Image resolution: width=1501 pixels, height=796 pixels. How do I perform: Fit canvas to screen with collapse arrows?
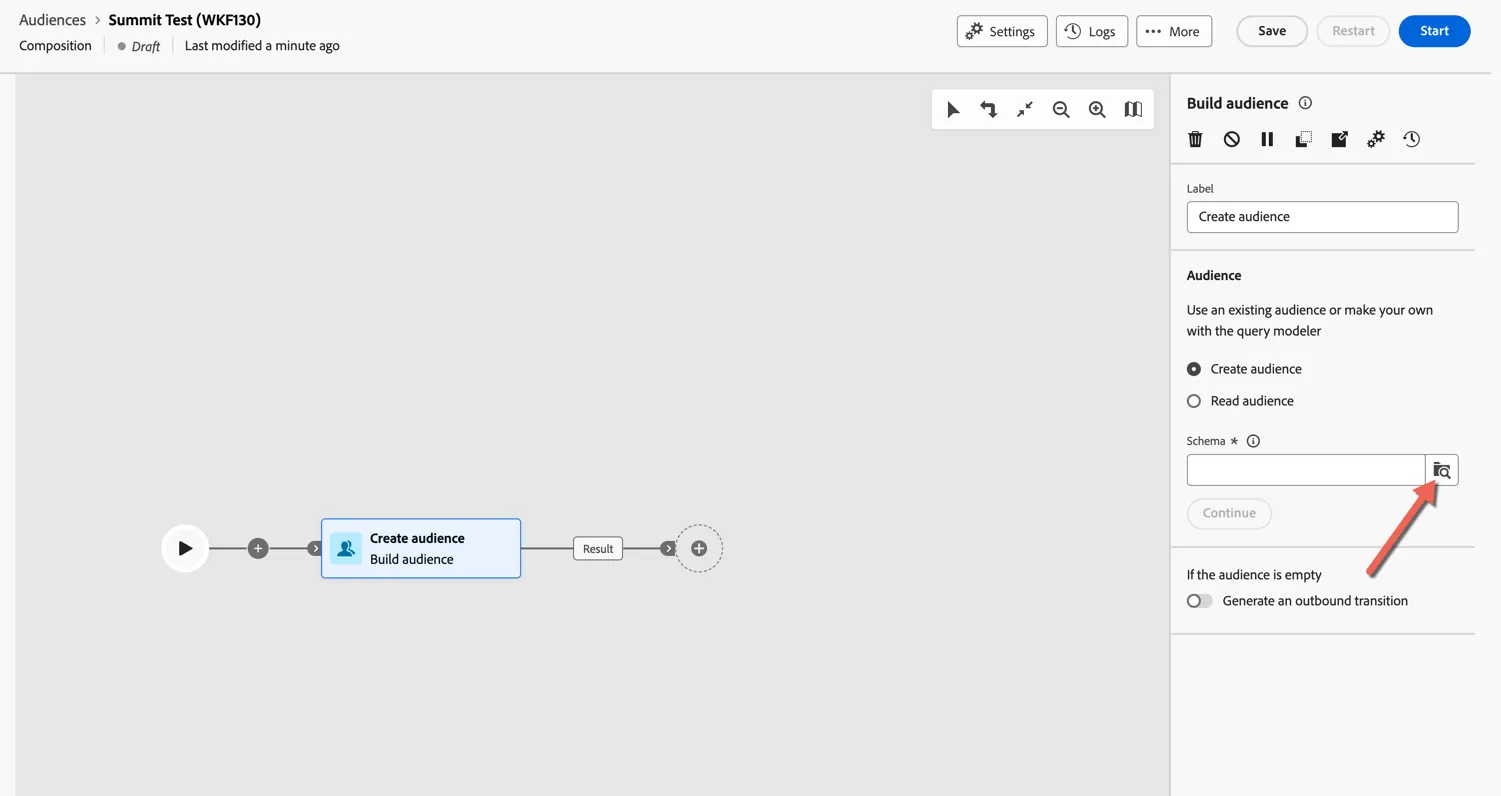[x=1025, y=110]
